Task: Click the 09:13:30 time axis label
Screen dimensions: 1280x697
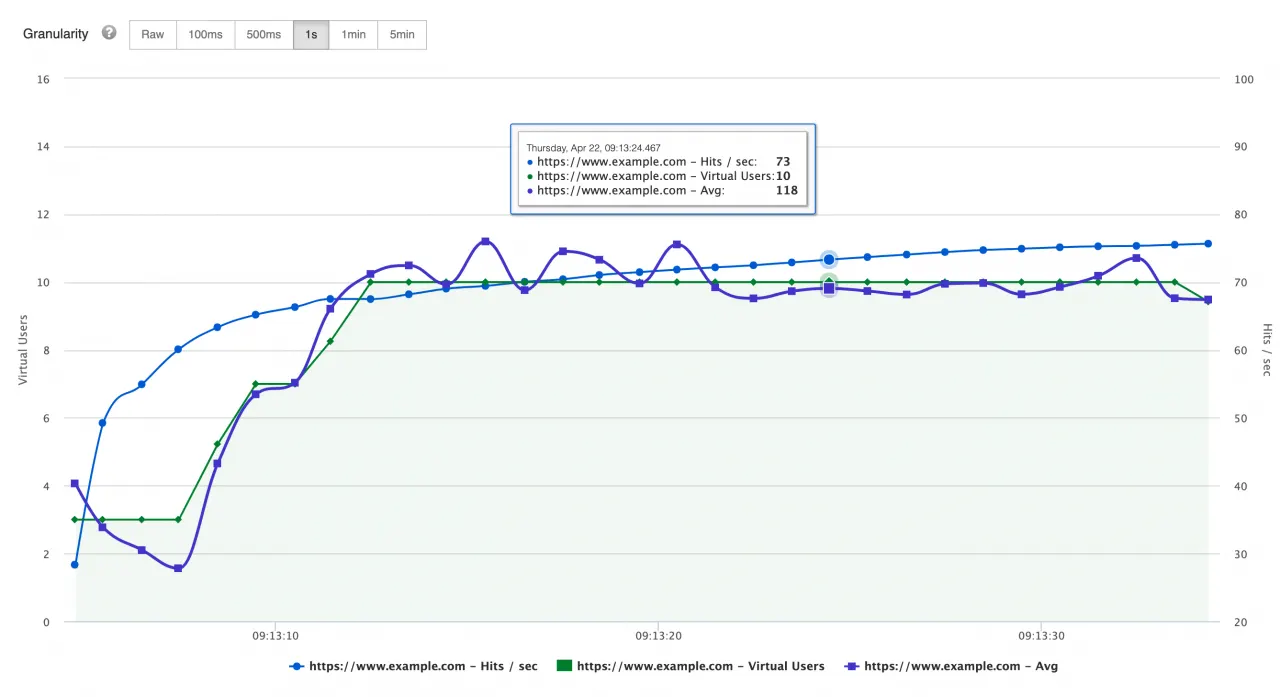Action: tap(1041, 635)
